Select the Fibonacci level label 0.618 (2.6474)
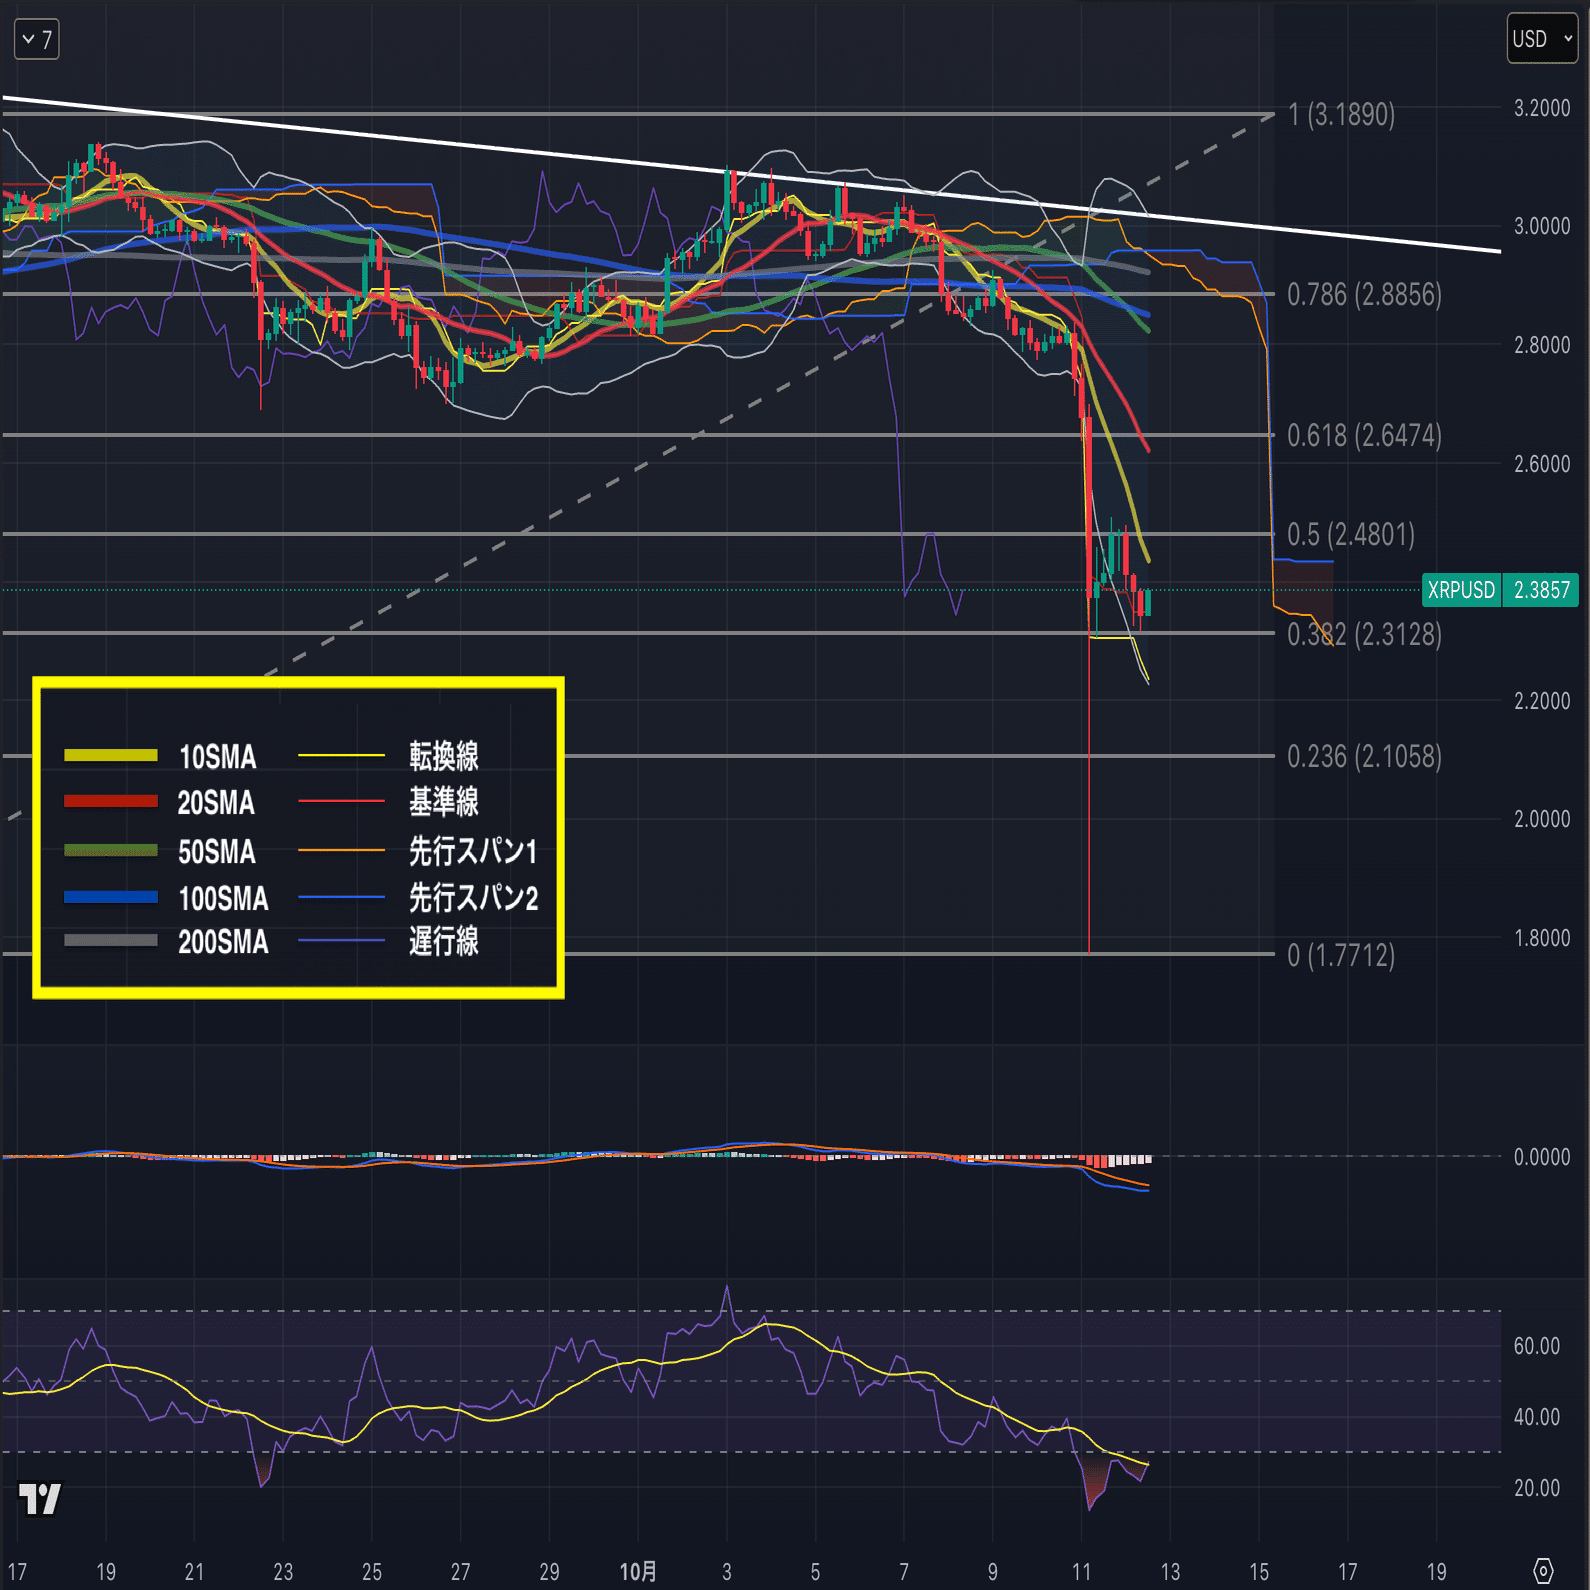 1364,436
